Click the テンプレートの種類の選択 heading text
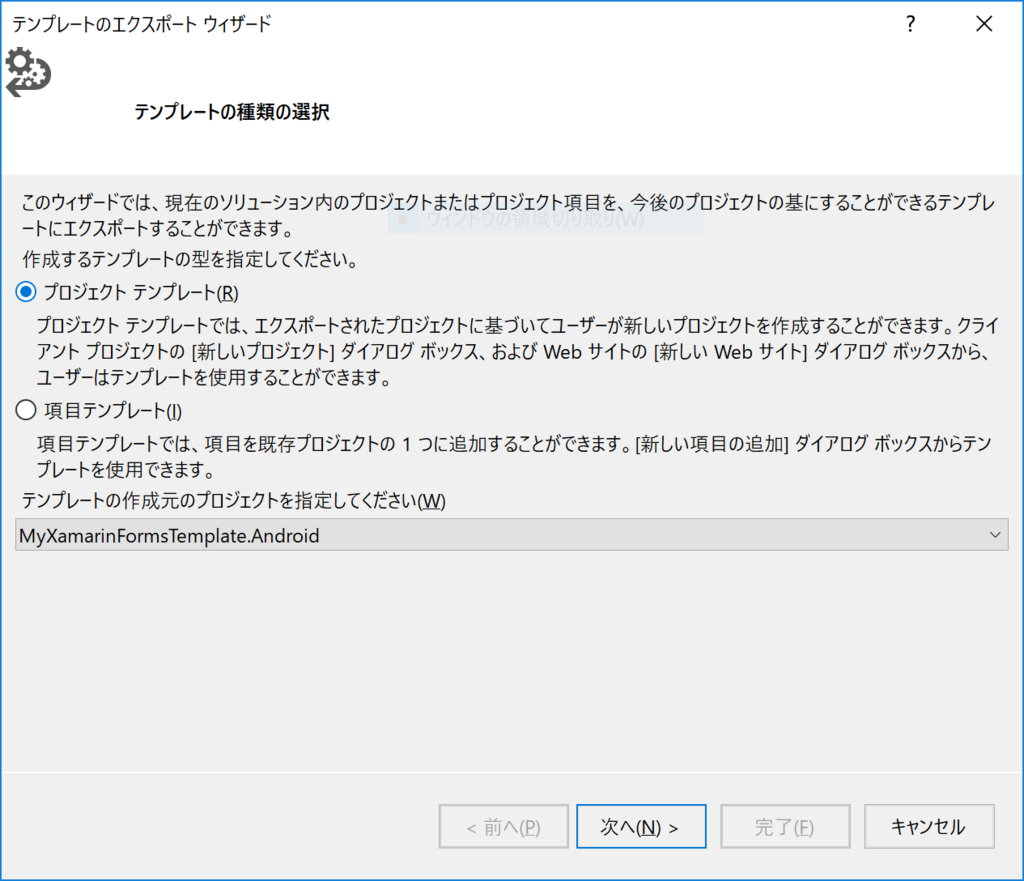This screenshot has height=881, width=1024. click(232, 112)
